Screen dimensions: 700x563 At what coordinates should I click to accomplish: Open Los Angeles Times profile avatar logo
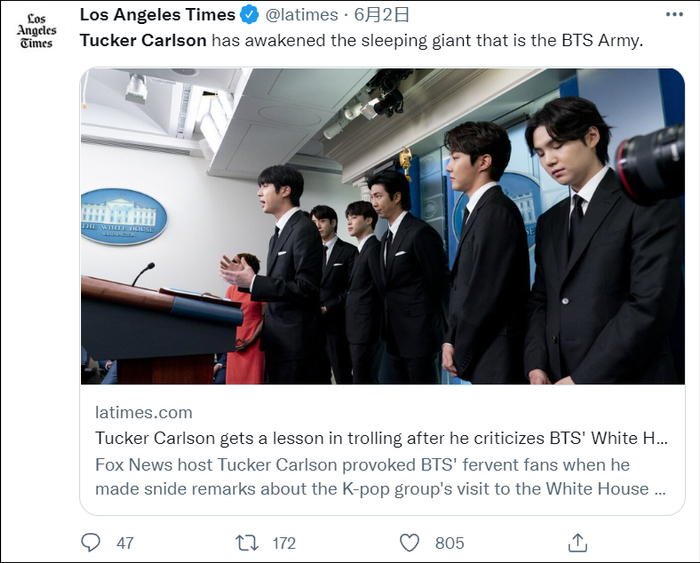point(36,31)
